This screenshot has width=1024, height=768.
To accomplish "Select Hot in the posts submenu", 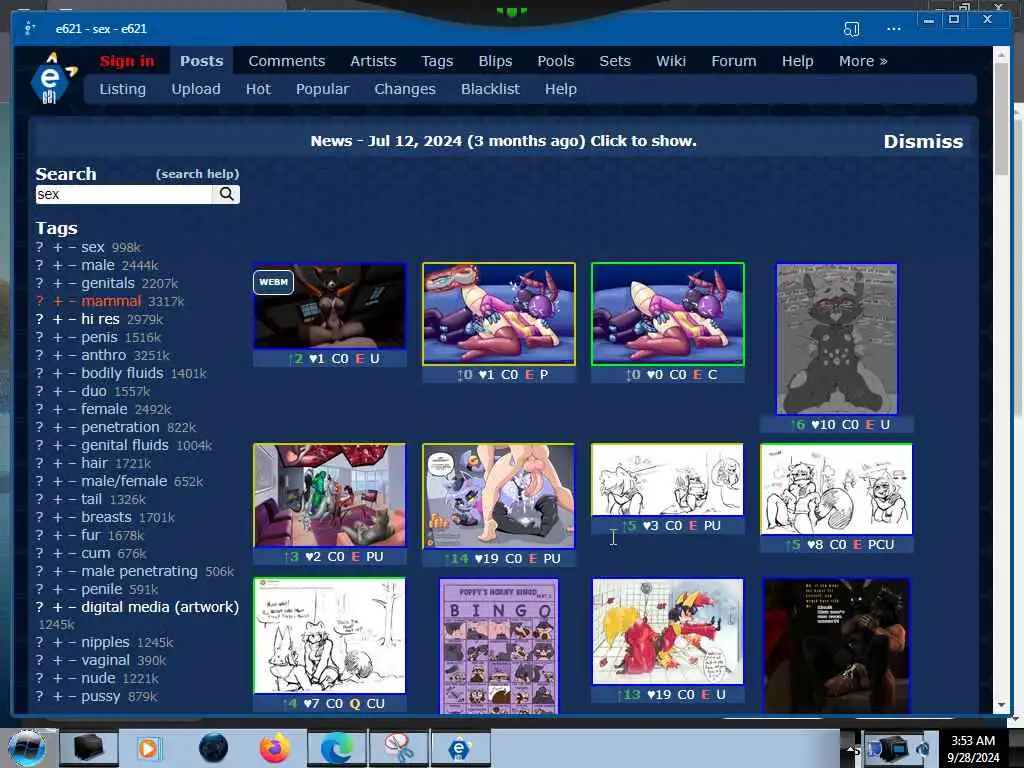I will (x=258, y=89).
